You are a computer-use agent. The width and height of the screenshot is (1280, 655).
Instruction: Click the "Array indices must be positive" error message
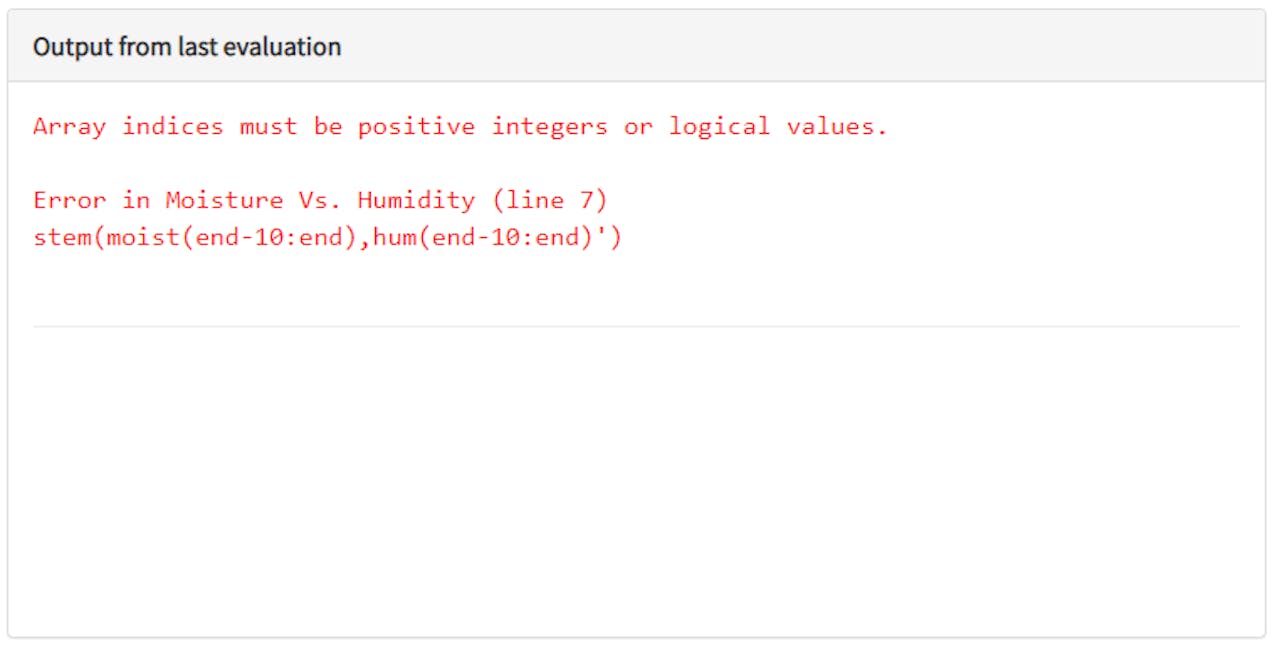460,127
